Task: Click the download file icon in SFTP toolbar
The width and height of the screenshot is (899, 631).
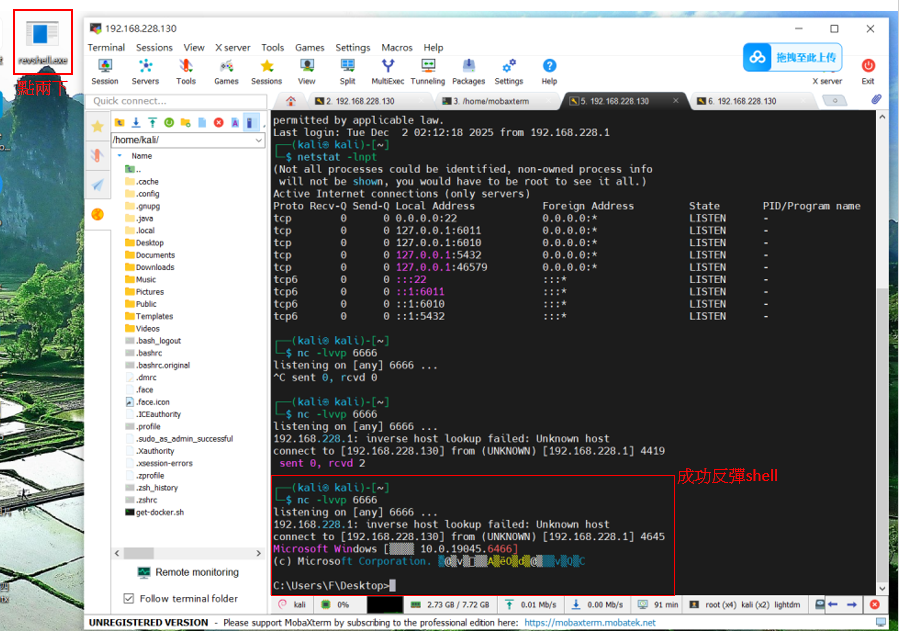Action: (x=136, y=122)
